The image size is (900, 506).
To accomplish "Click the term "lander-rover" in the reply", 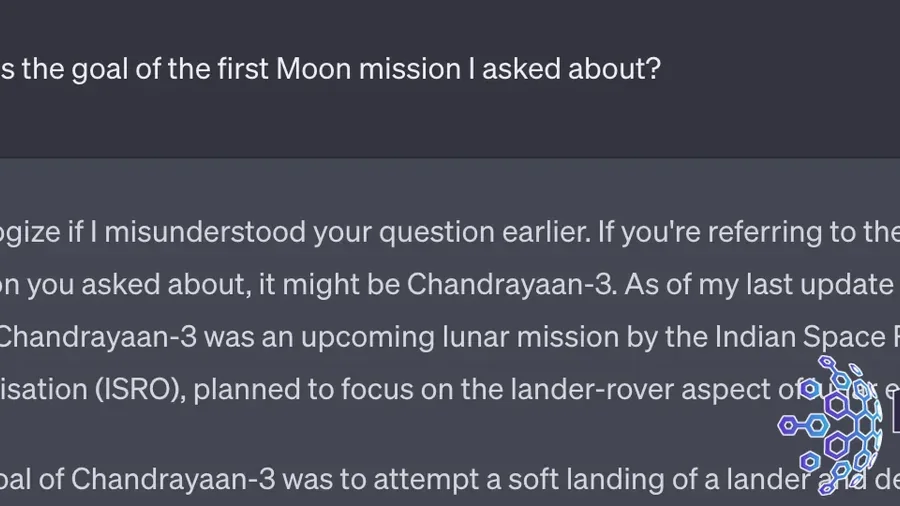I will point(592,389).
